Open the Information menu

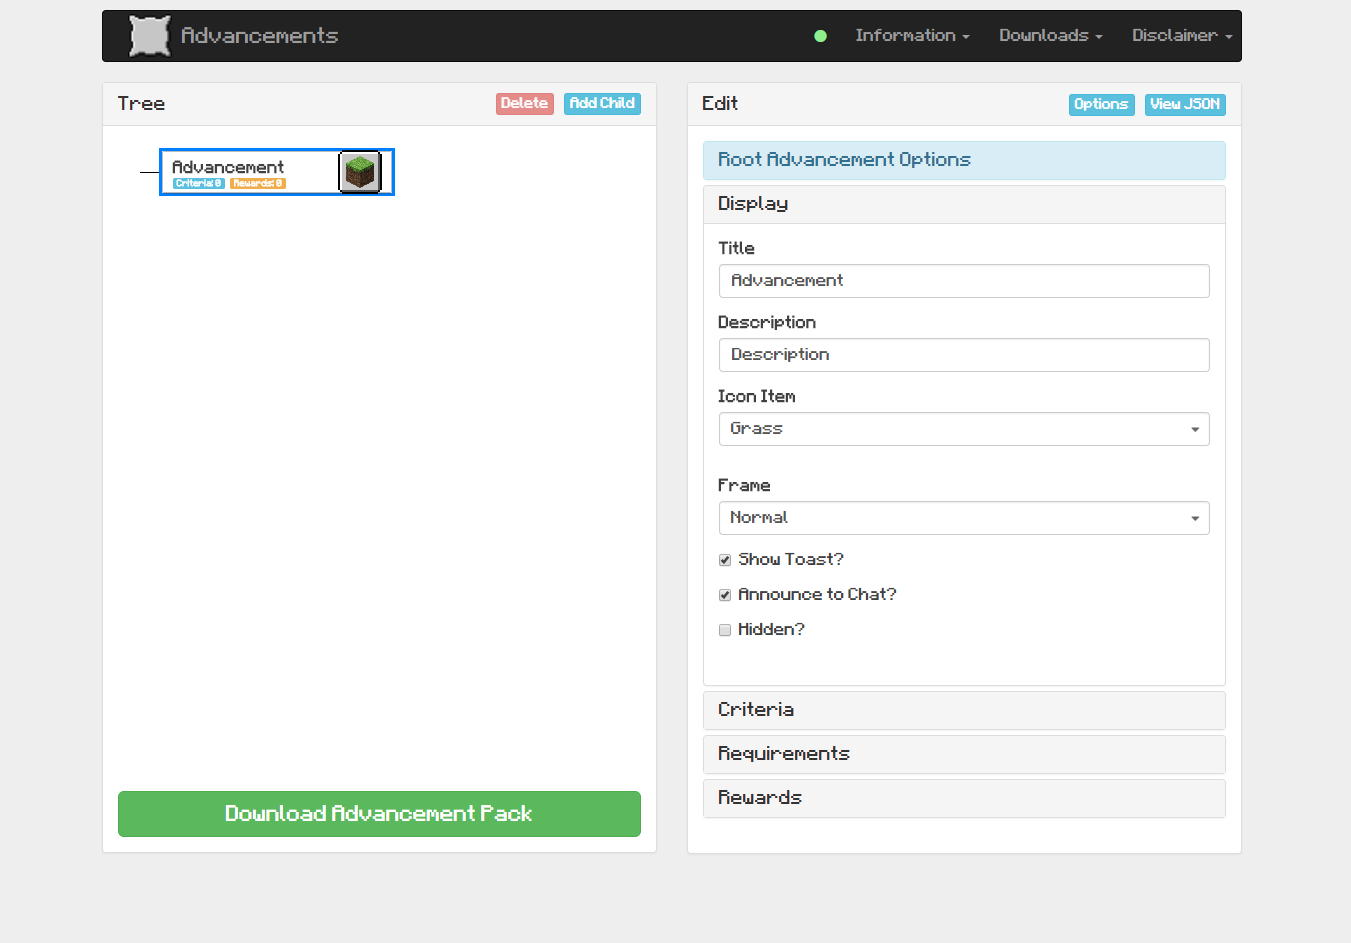click(912, 36)
